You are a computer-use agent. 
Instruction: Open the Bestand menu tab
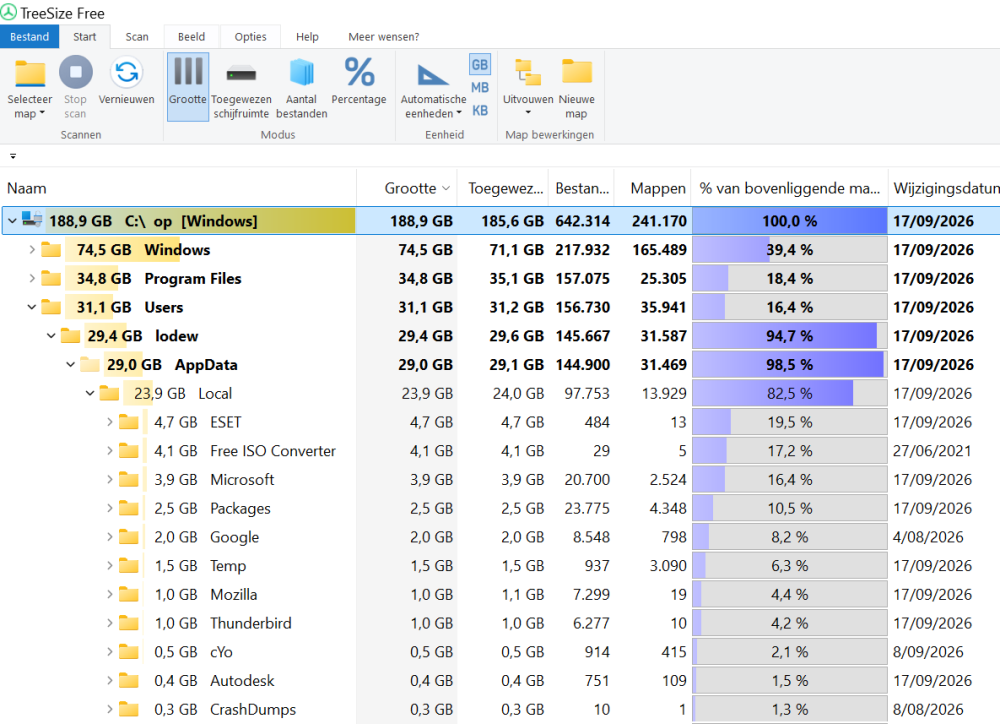click(29, 36)
